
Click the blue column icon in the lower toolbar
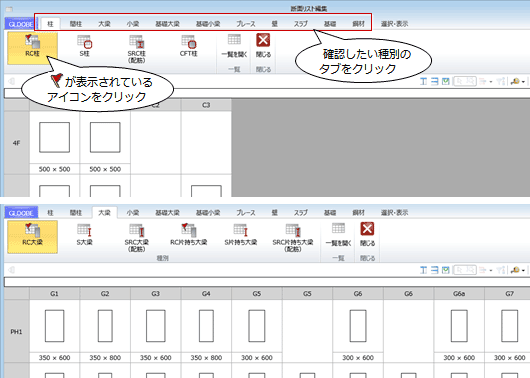click(x=423, y=270)
